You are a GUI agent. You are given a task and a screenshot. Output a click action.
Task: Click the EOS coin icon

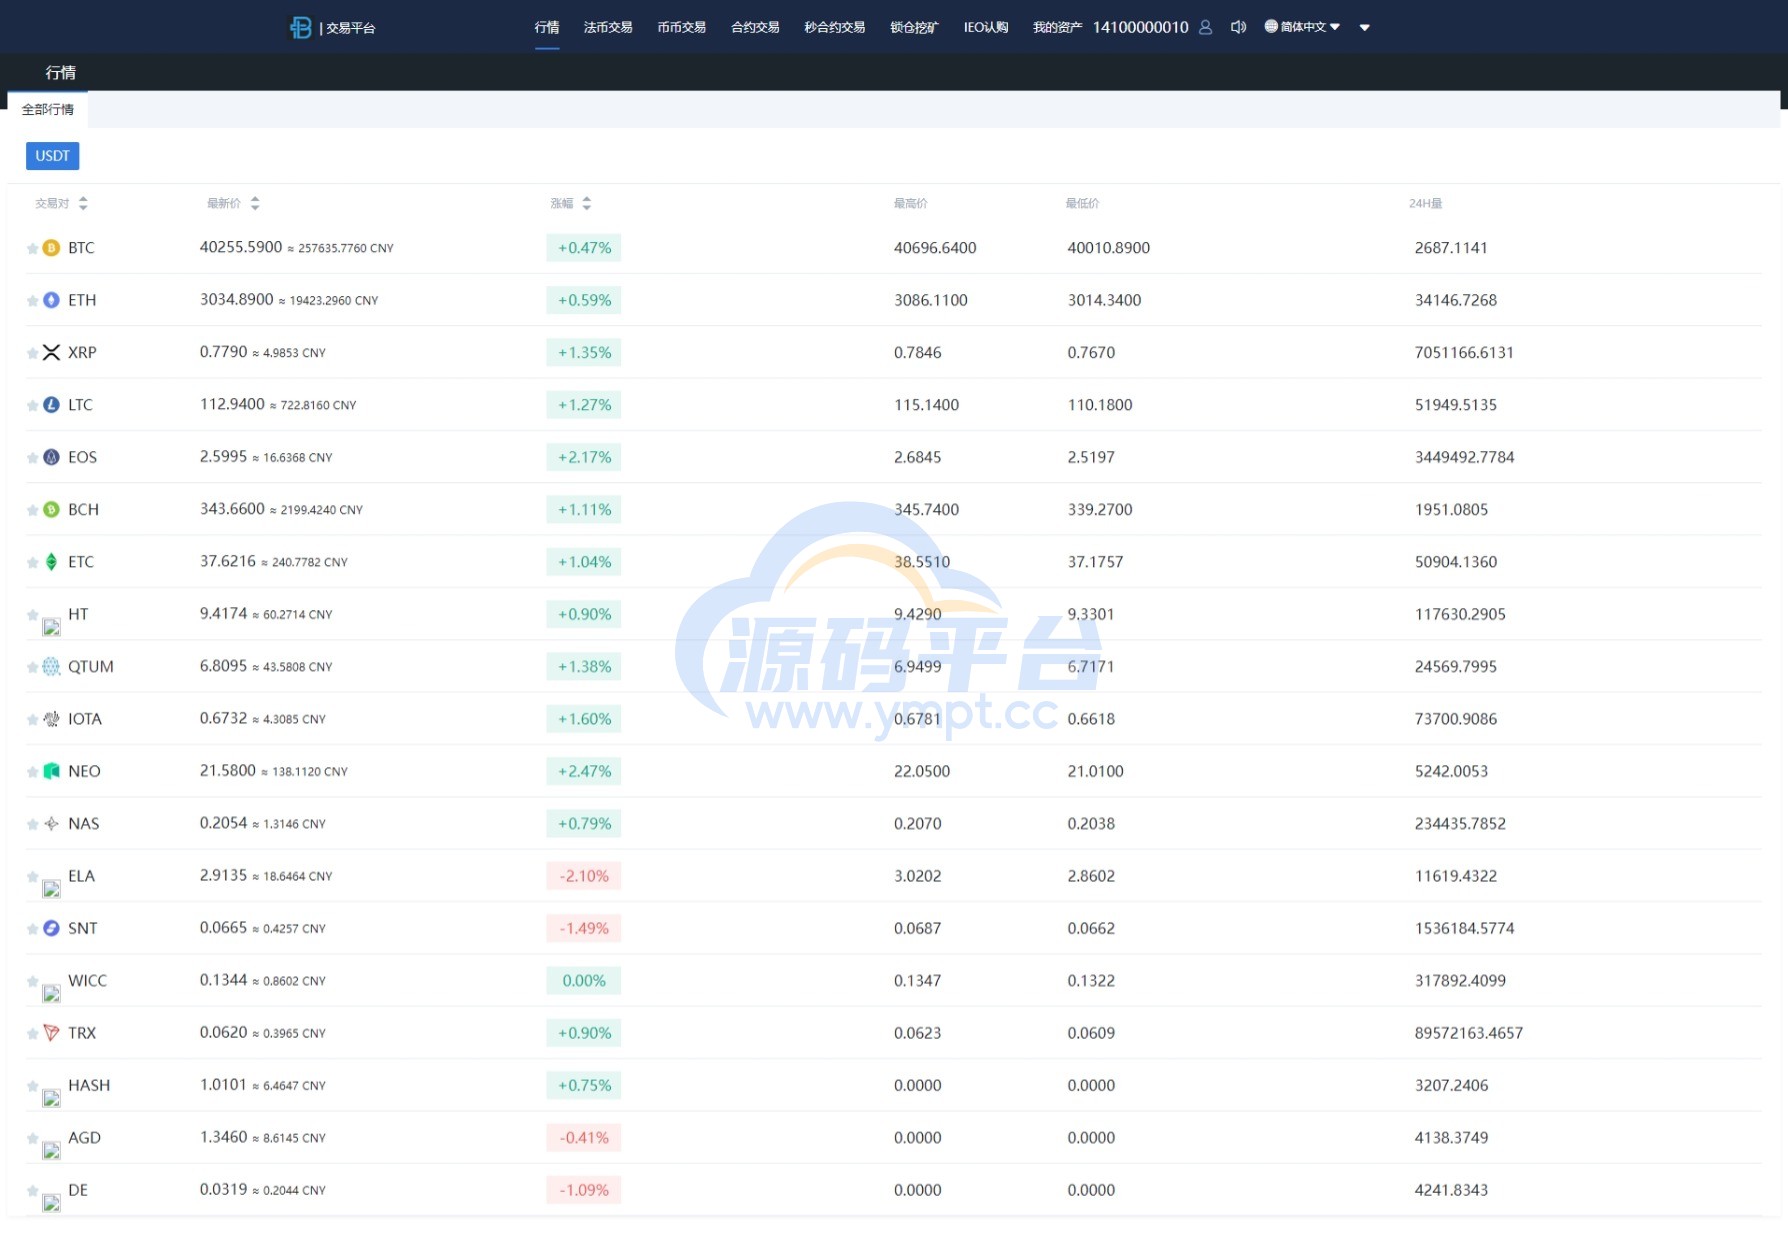[51, 457]
